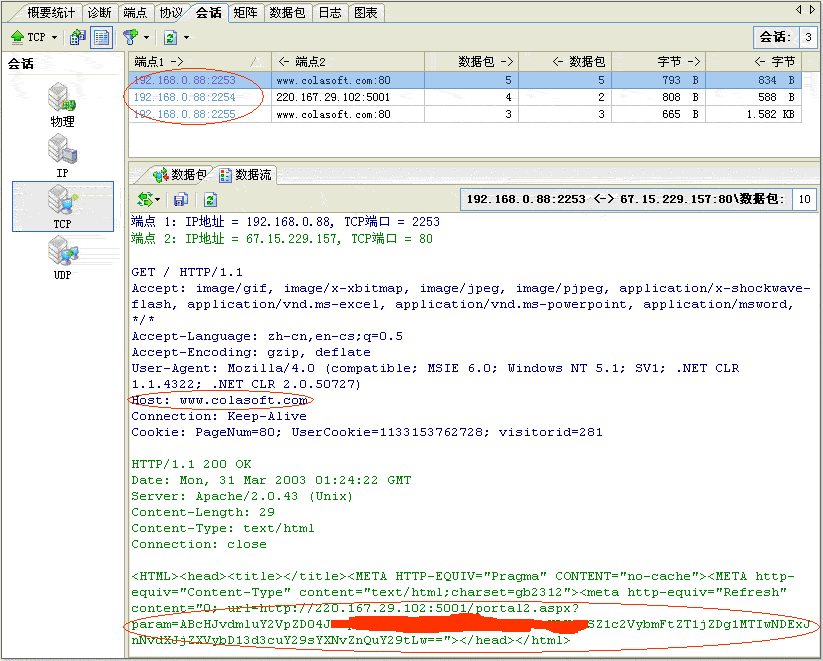Click the HTTP/1.1 200 OK line
This screenshot has height=661, width=823.
click(x=191, y=464)
